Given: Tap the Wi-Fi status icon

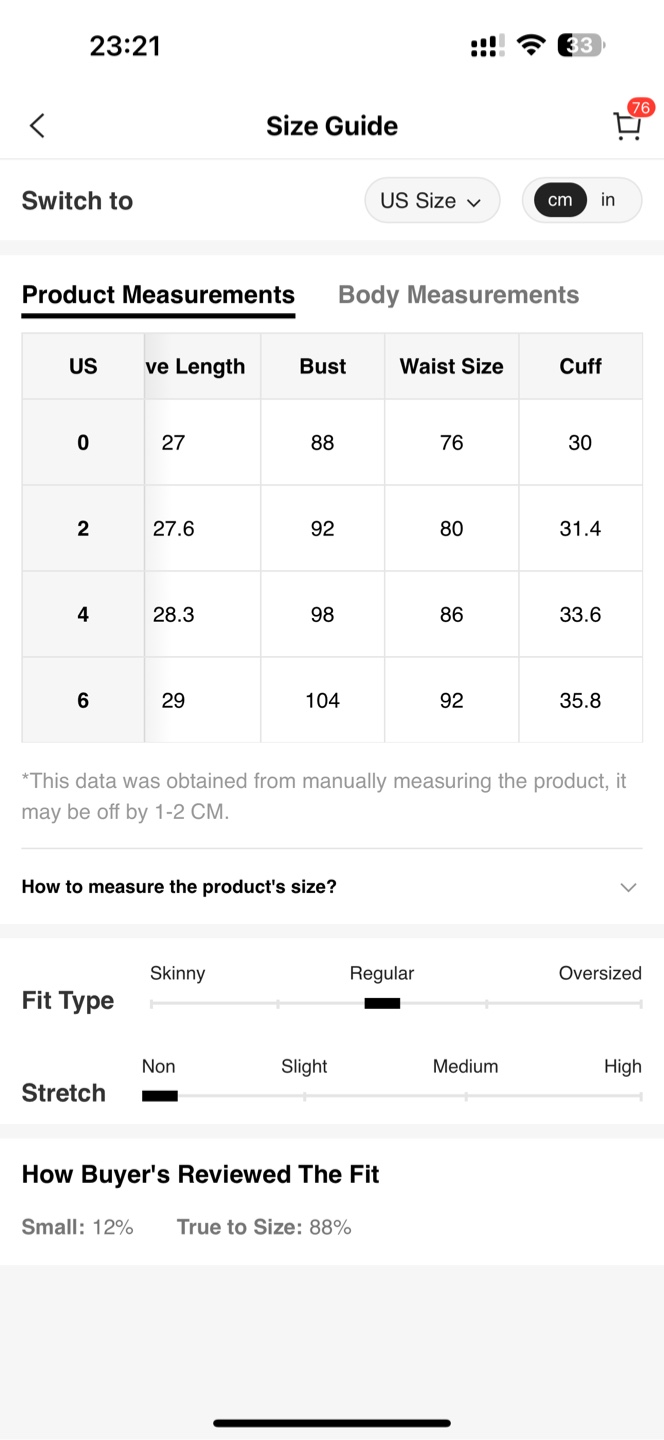Looking at the screenshot, I should (x=532, y=45).
